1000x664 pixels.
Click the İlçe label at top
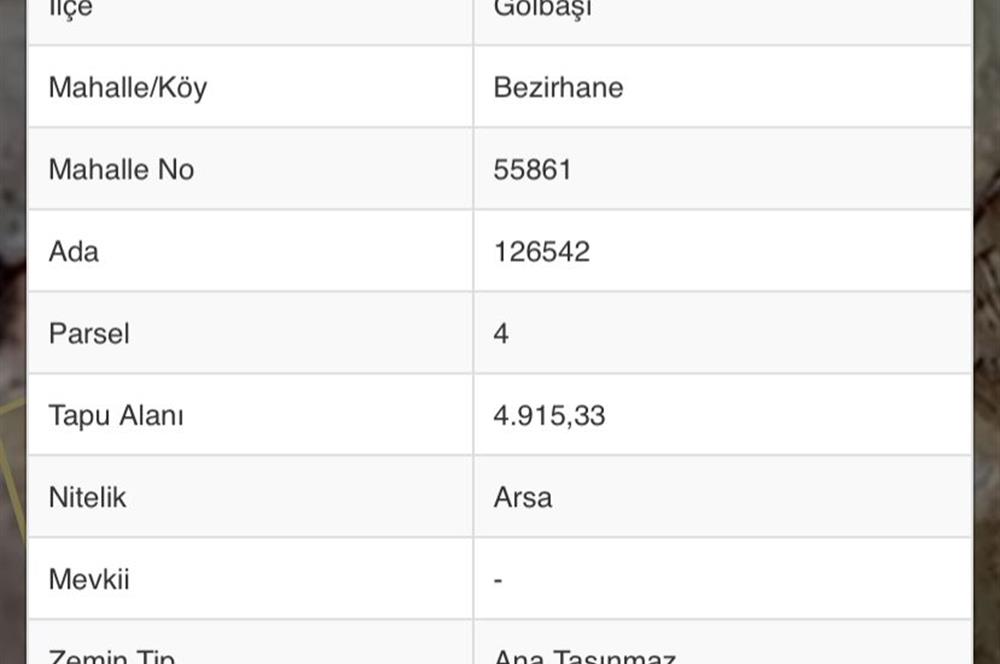(x=70, y=10)
